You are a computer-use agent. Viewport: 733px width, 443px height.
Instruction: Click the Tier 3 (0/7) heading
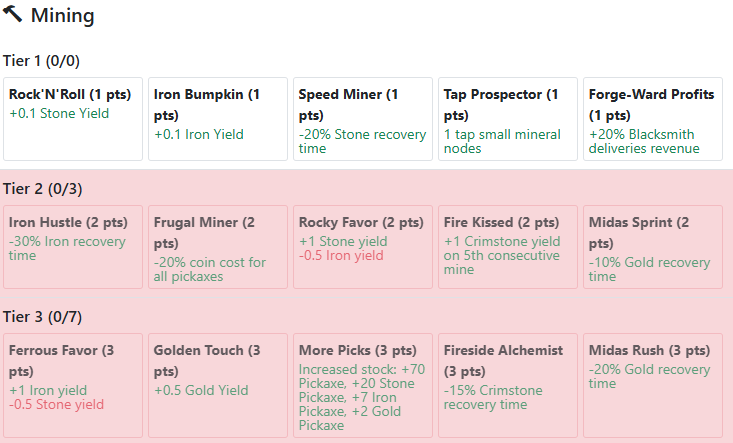42,317
